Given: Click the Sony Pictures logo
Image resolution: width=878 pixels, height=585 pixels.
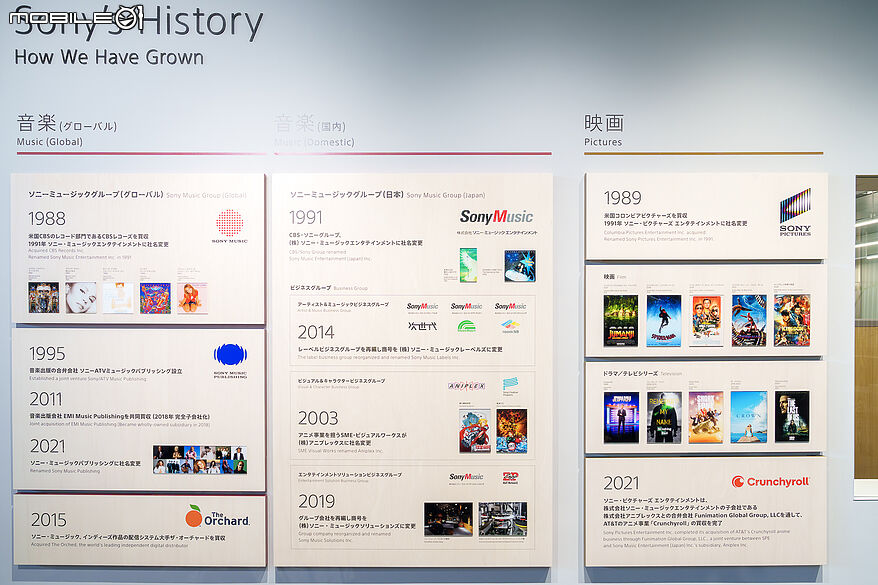Looking at the screenshot, I should pos(795,212).
